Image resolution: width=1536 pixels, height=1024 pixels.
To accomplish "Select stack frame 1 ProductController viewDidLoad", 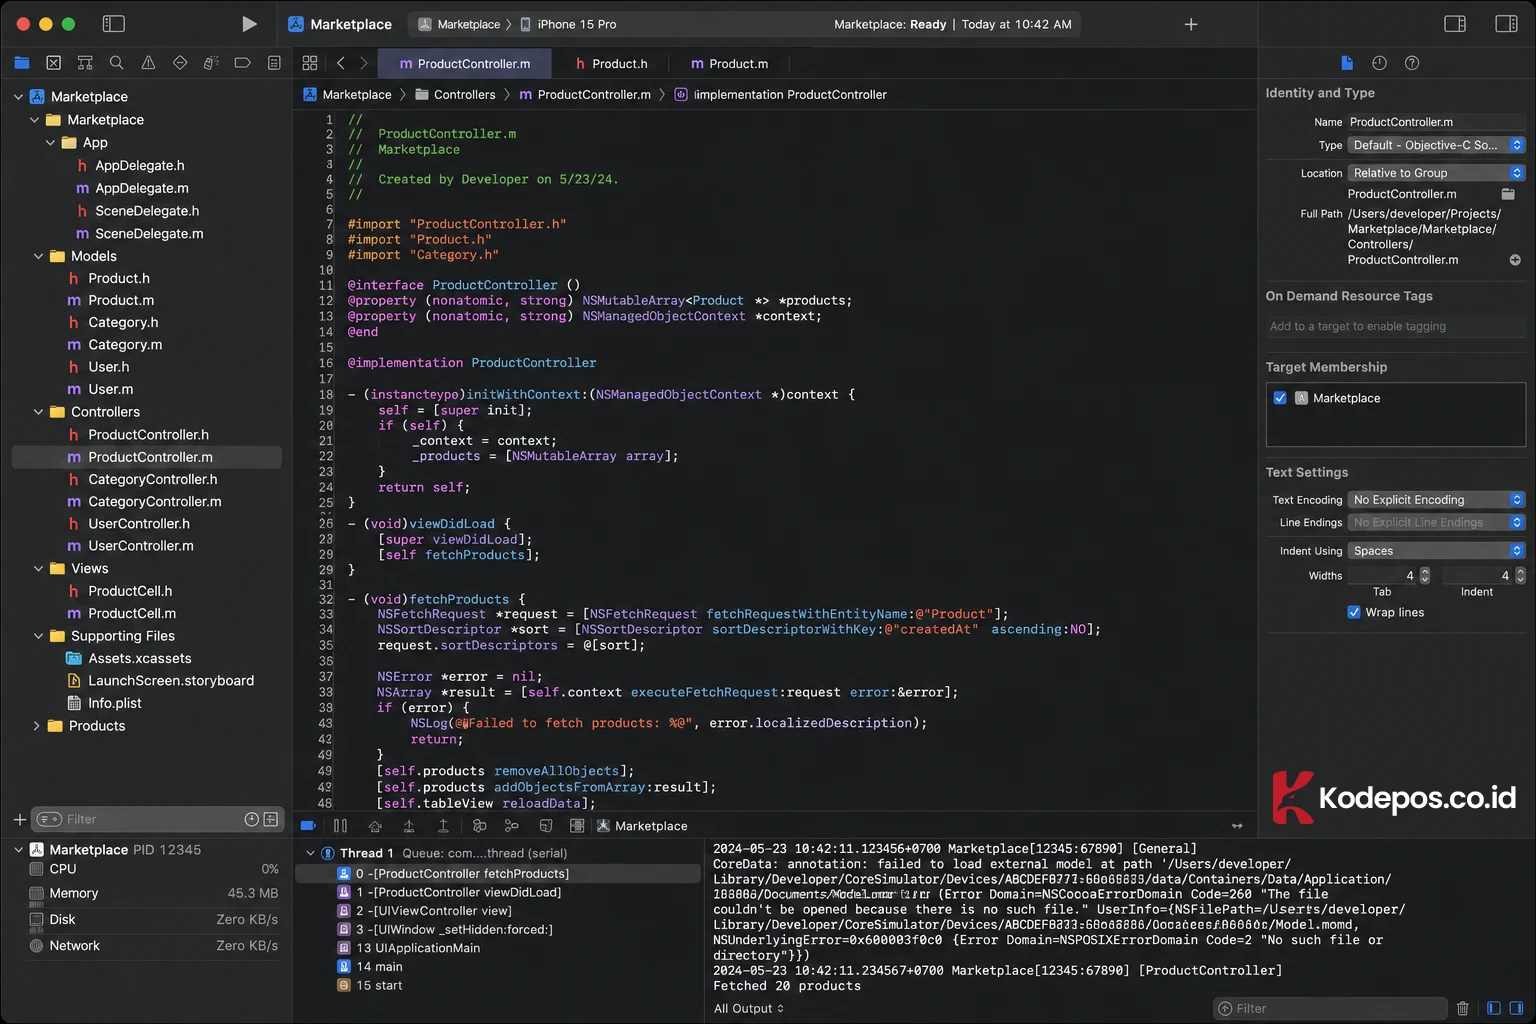I will pyautogui.click(x=450, y=892).
